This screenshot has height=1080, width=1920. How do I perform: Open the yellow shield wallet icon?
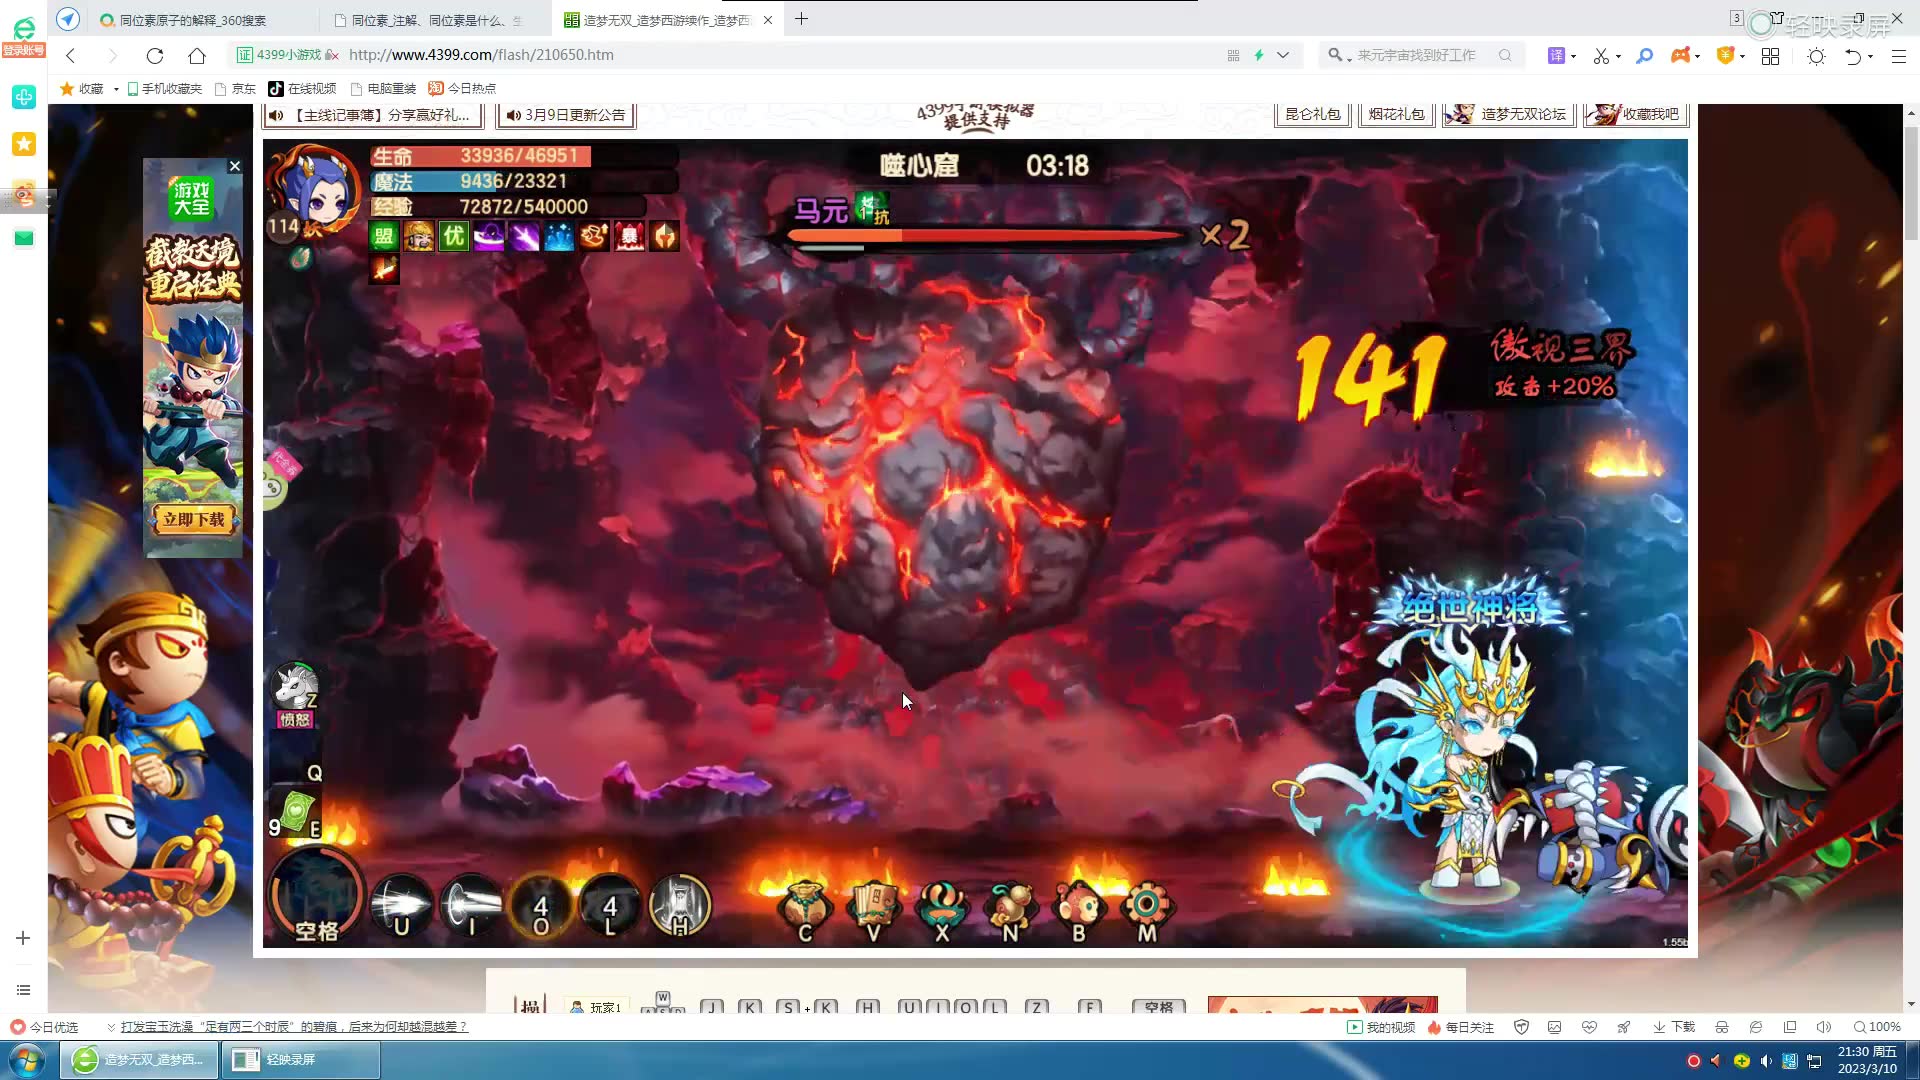pos(1725,55)
